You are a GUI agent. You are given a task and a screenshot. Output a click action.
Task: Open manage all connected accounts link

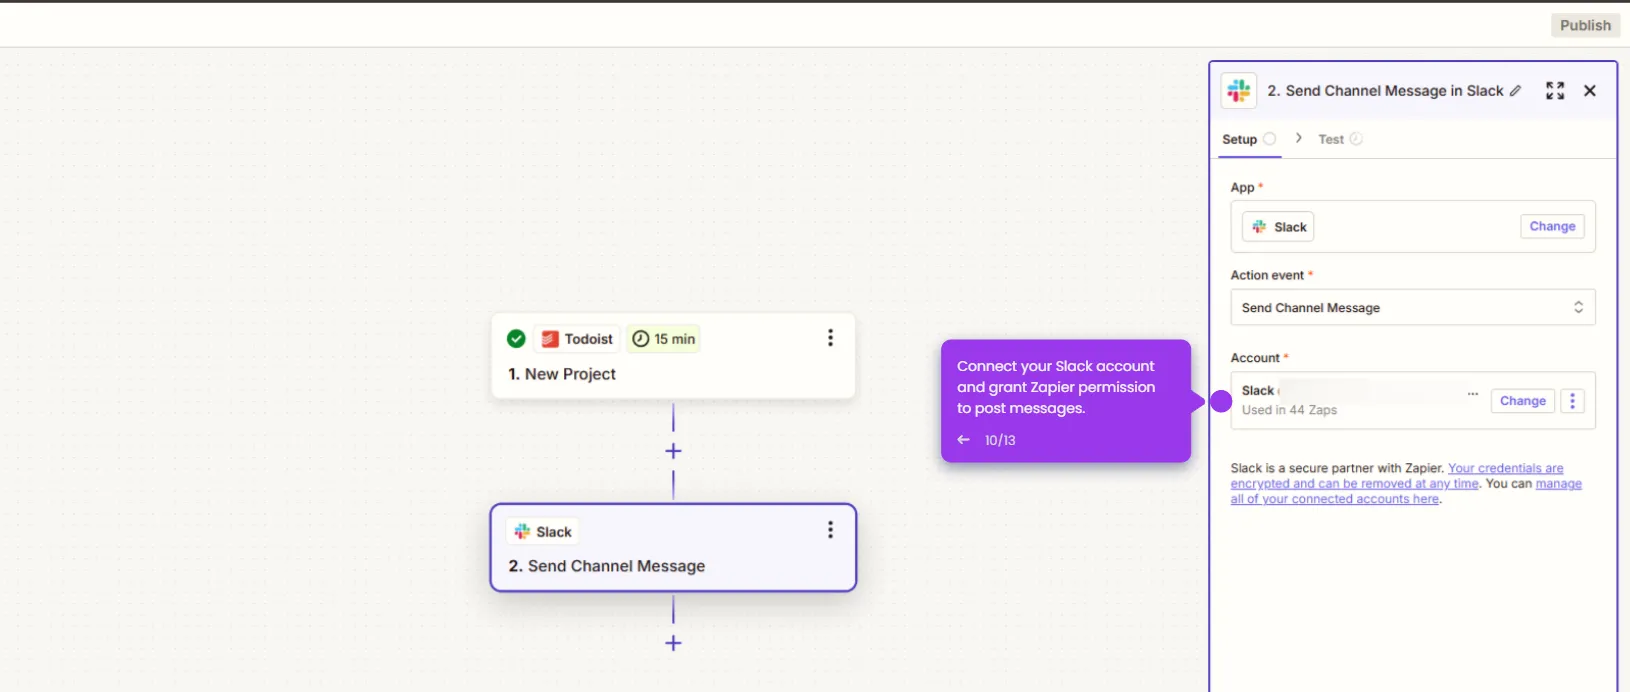tap(1407, 491)
